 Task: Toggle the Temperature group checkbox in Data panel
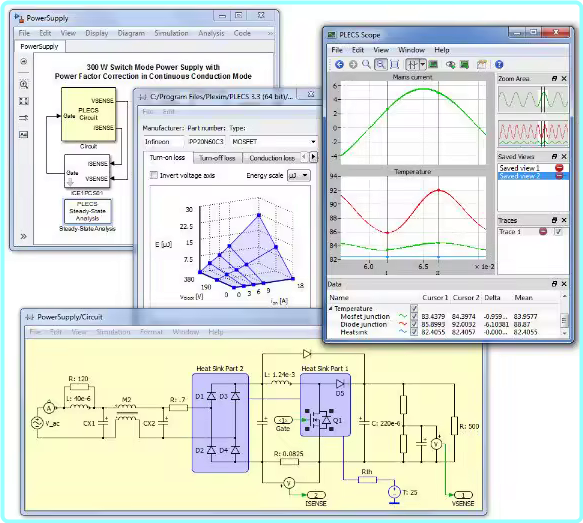pyautogui.click(x=414, y=308)
